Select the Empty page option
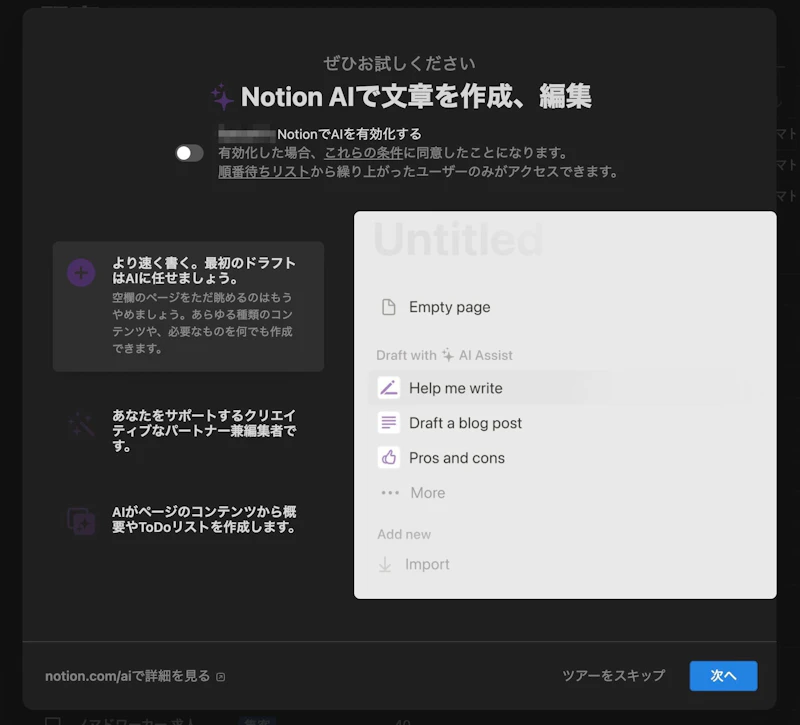The height and width of the screenshot is (725, 800). (450, 307)
